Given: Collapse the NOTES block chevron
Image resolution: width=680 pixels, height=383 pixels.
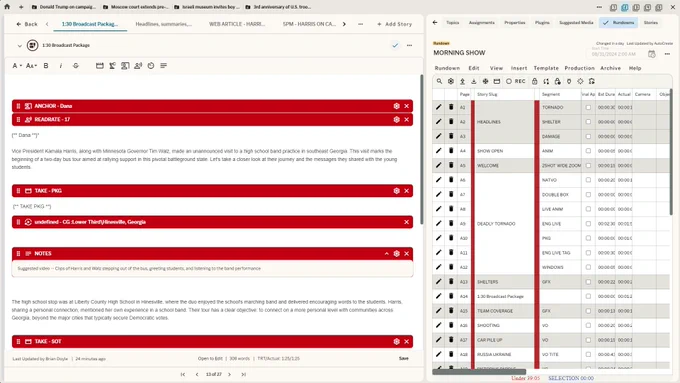Looking at the screenshot, I should tap(386, 254).
